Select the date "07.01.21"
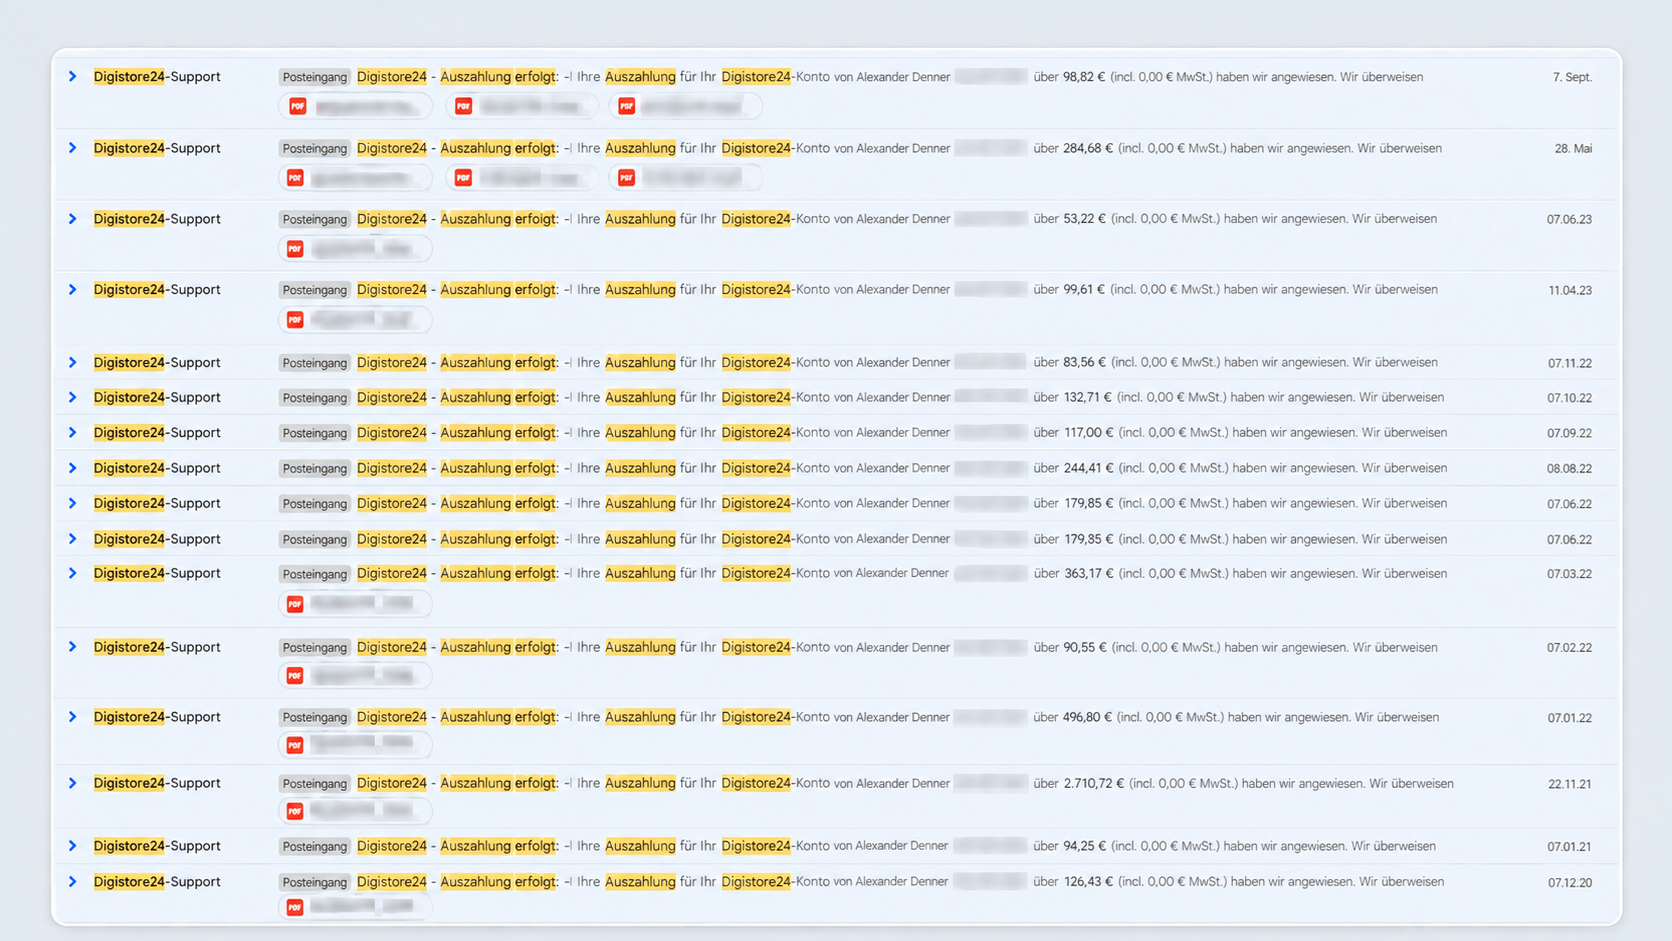 (x=1570, y=847)
